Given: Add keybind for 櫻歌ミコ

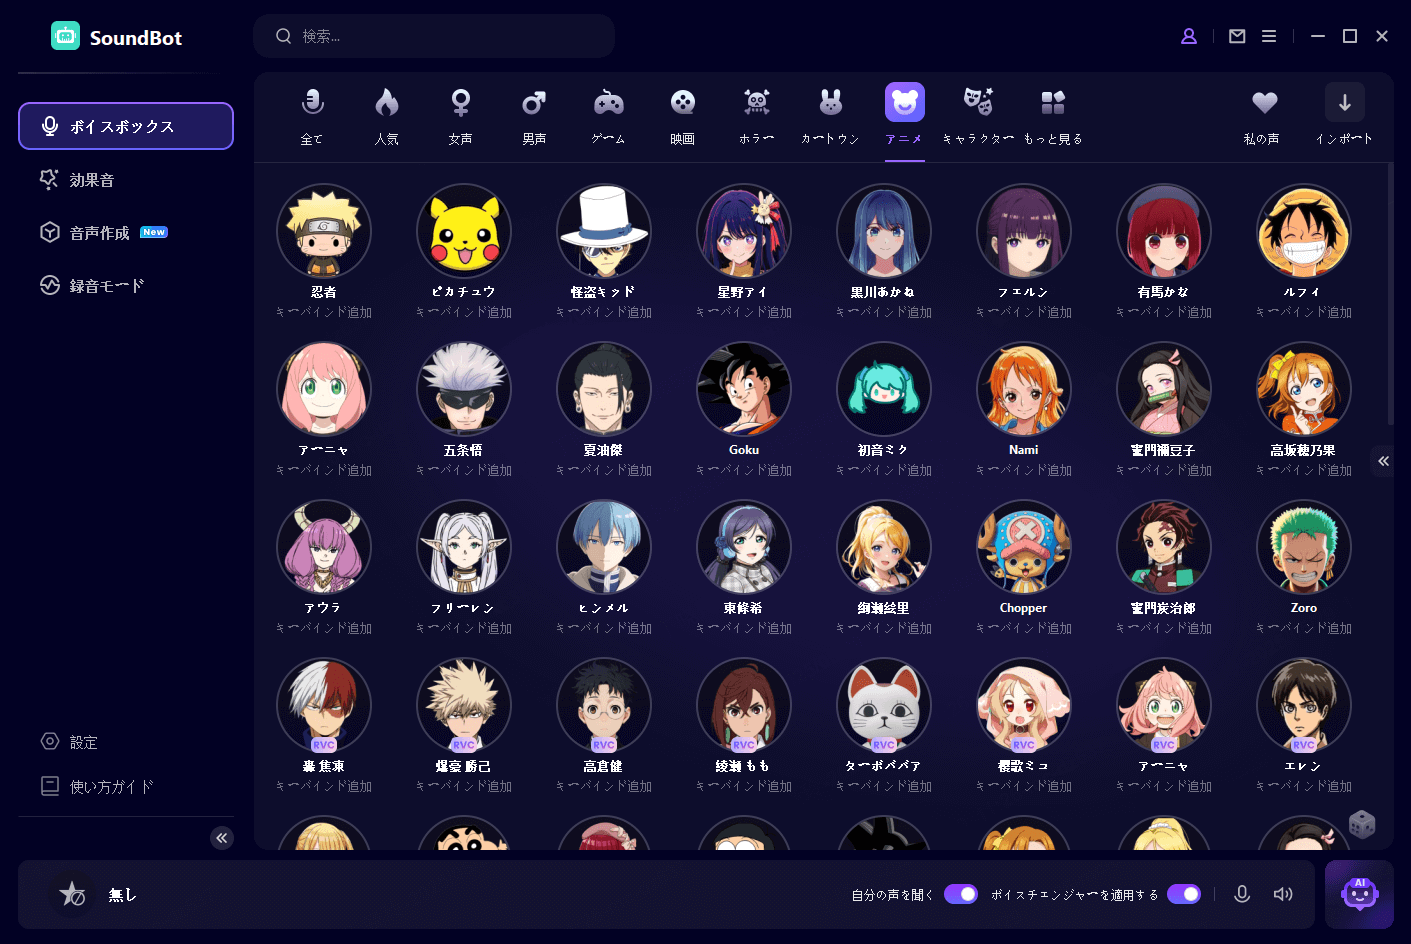Looking at the screenshot, I should 1024,786.
